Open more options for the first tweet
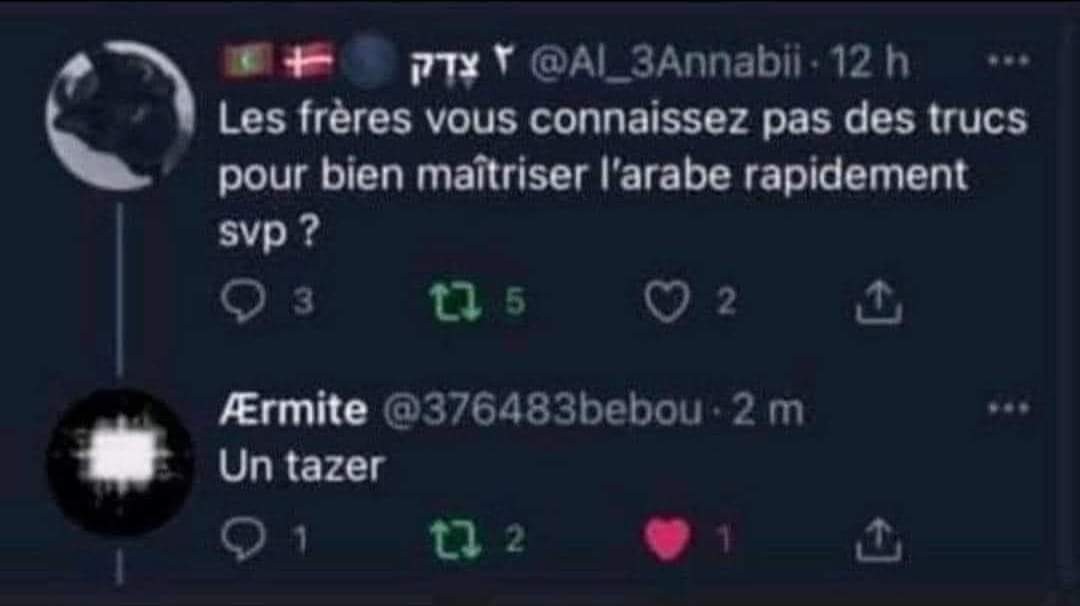 1008,61
